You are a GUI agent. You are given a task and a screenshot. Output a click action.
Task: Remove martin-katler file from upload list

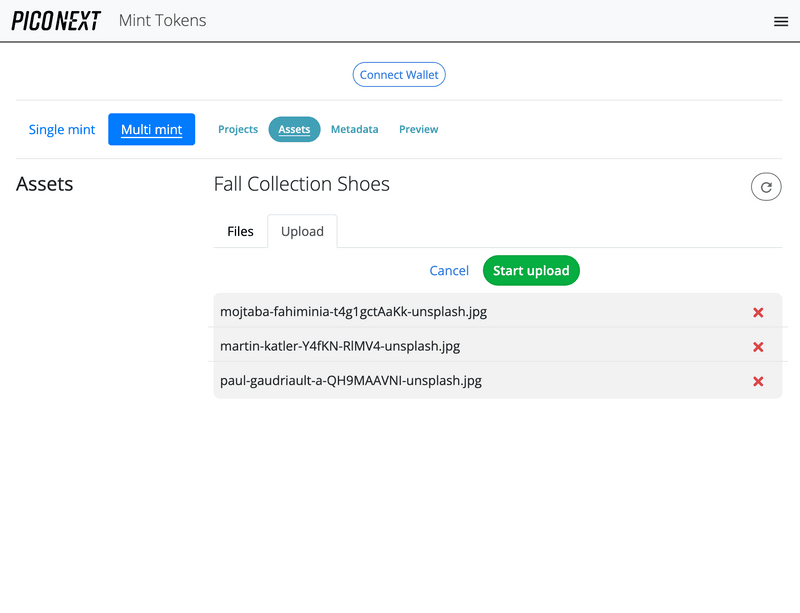tap(758, 347)
